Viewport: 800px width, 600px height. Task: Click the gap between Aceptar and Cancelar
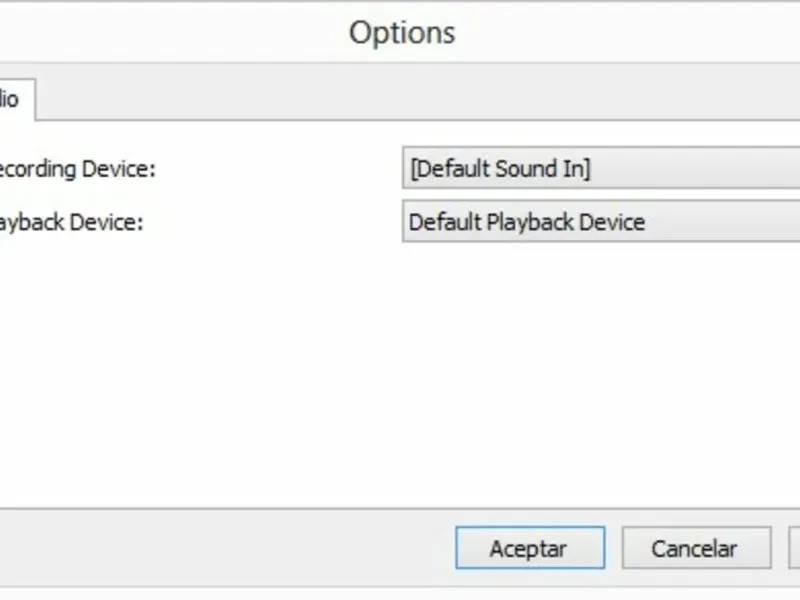[613, 548]
